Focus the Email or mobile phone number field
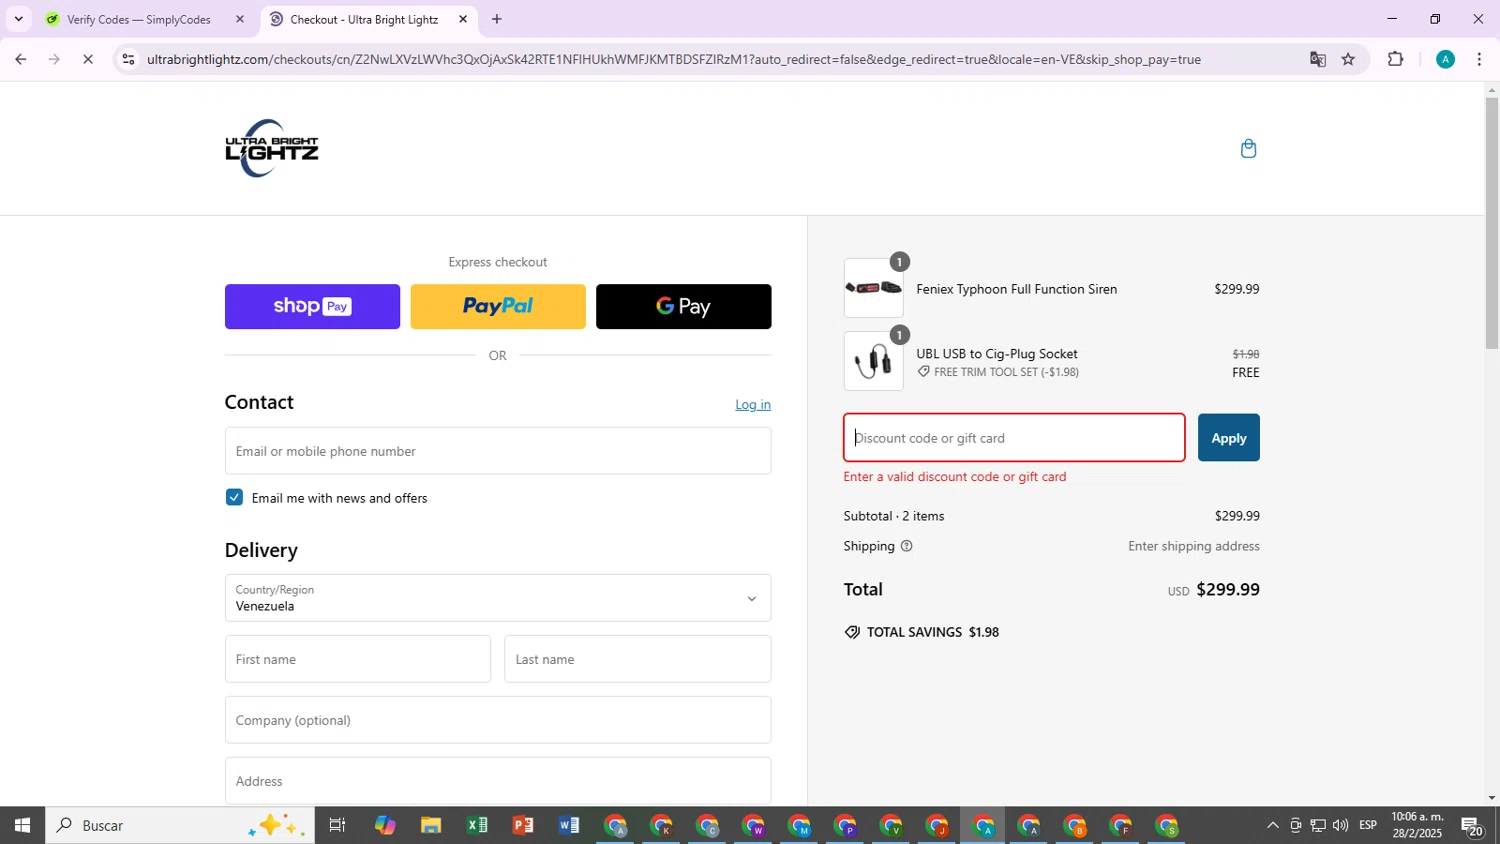Screen dimensions: 1500x844 [498, 451]
